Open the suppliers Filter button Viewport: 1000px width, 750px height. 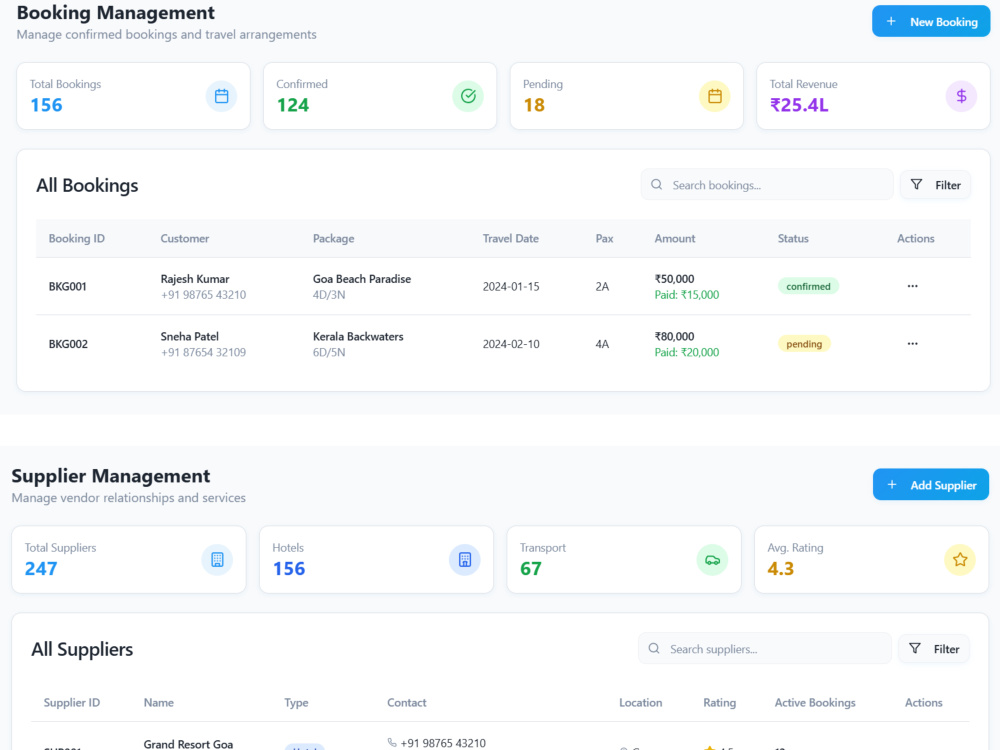click(x=934, y=649)
